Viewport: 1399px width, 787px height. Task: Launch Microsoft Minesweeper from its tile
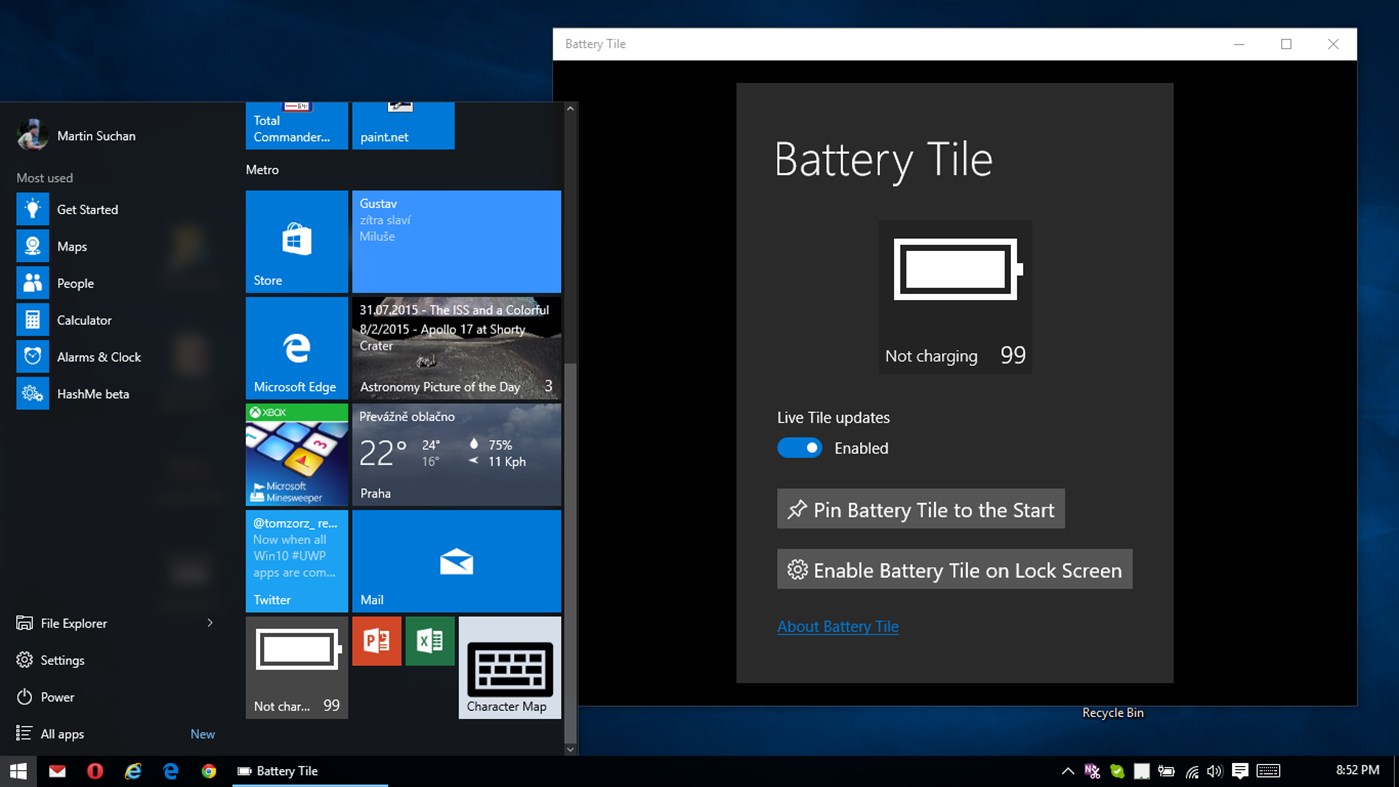(x=296, y=455)
